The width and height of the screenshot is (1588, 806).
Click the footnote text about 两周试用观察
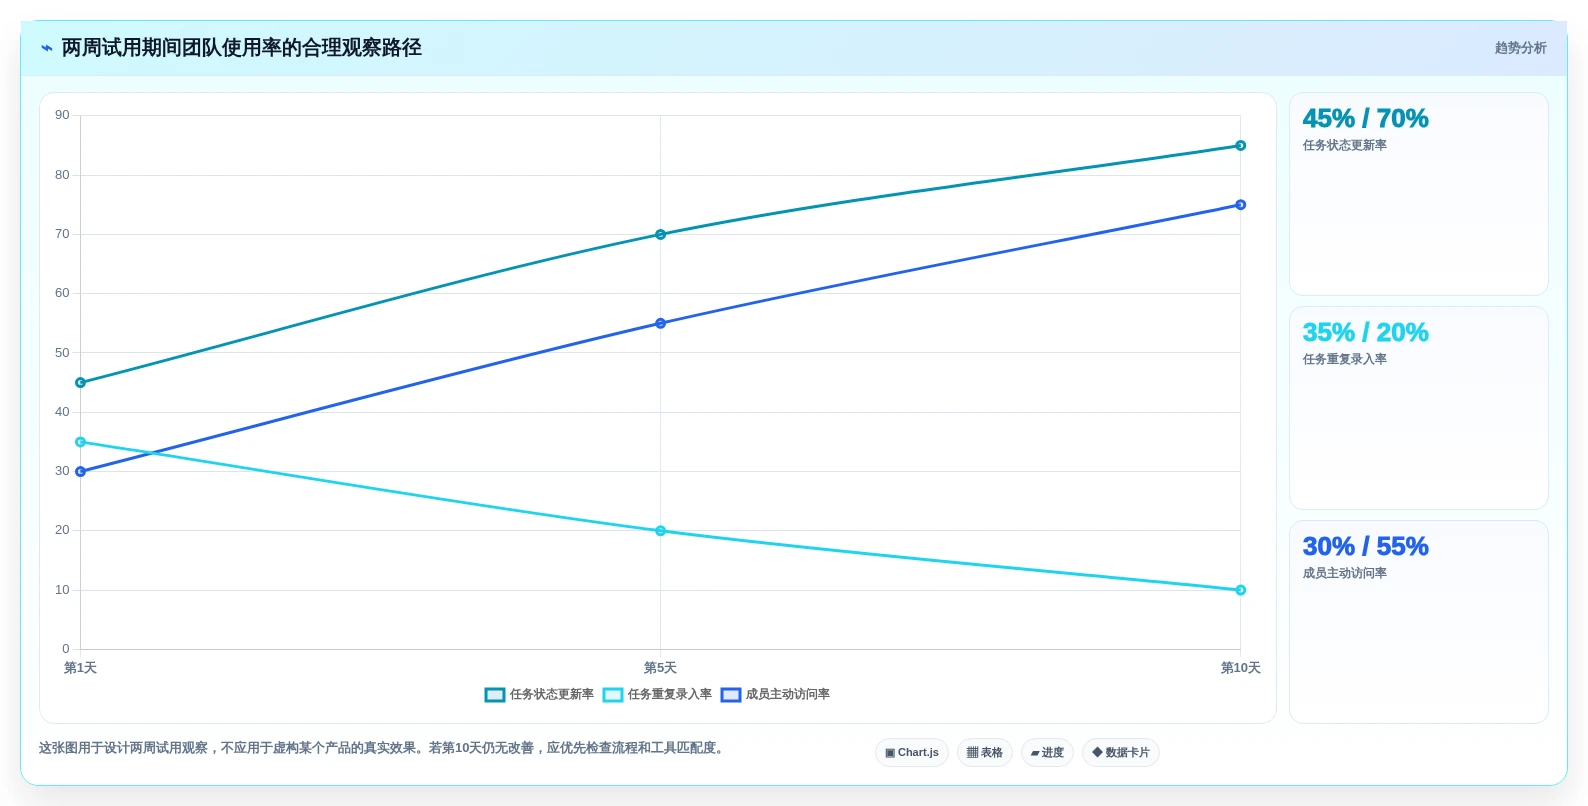tap(381, 748)
